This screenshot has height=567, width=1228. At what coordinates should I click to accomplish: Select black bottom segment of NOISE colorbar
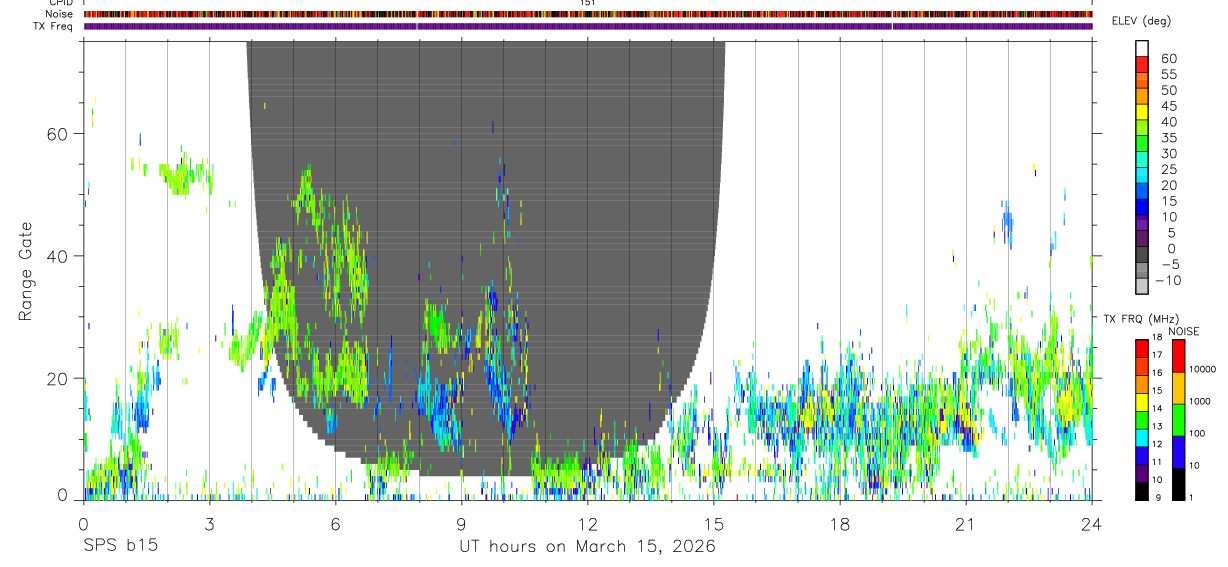(1179, 484)
